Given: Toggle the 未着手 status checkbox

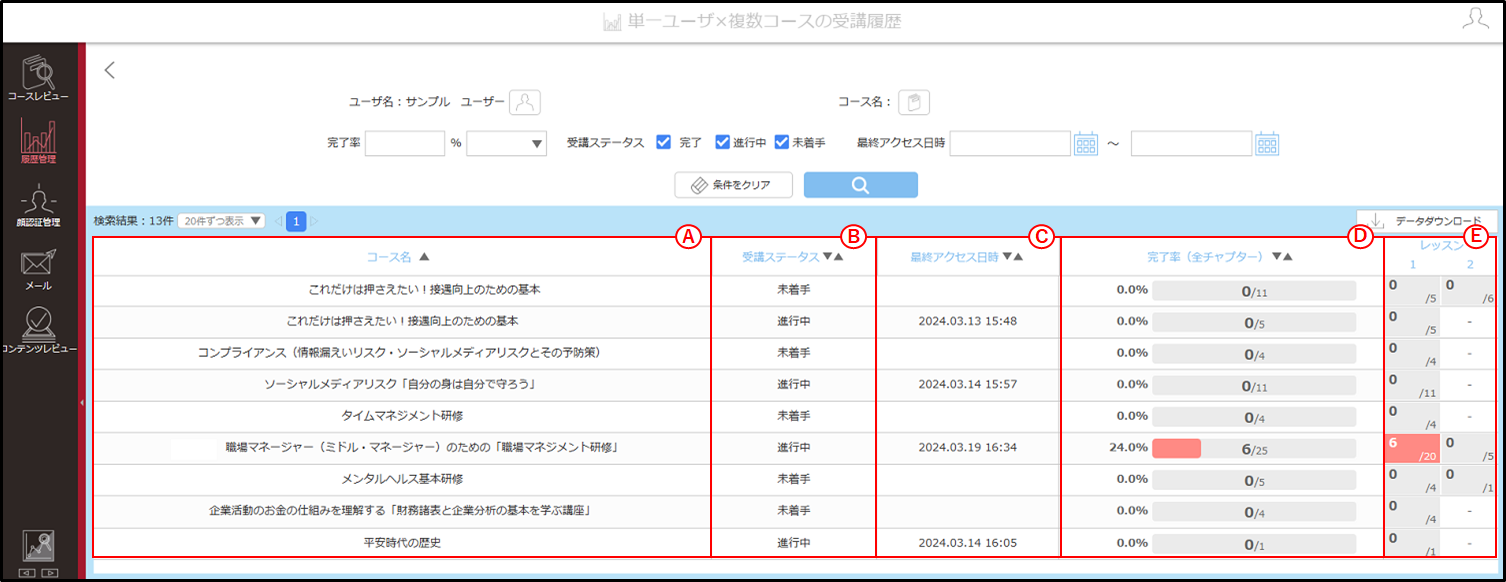Looking at the screenshot, I should point(782,143).
